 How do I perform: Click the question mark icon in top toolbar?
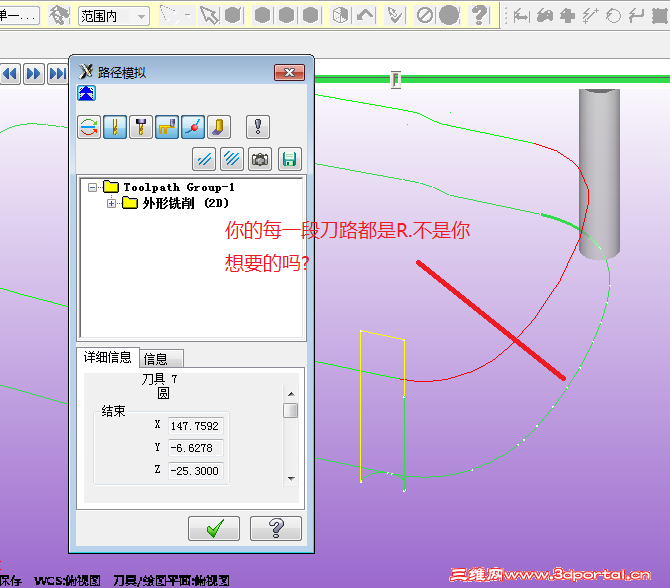(479, 15)
